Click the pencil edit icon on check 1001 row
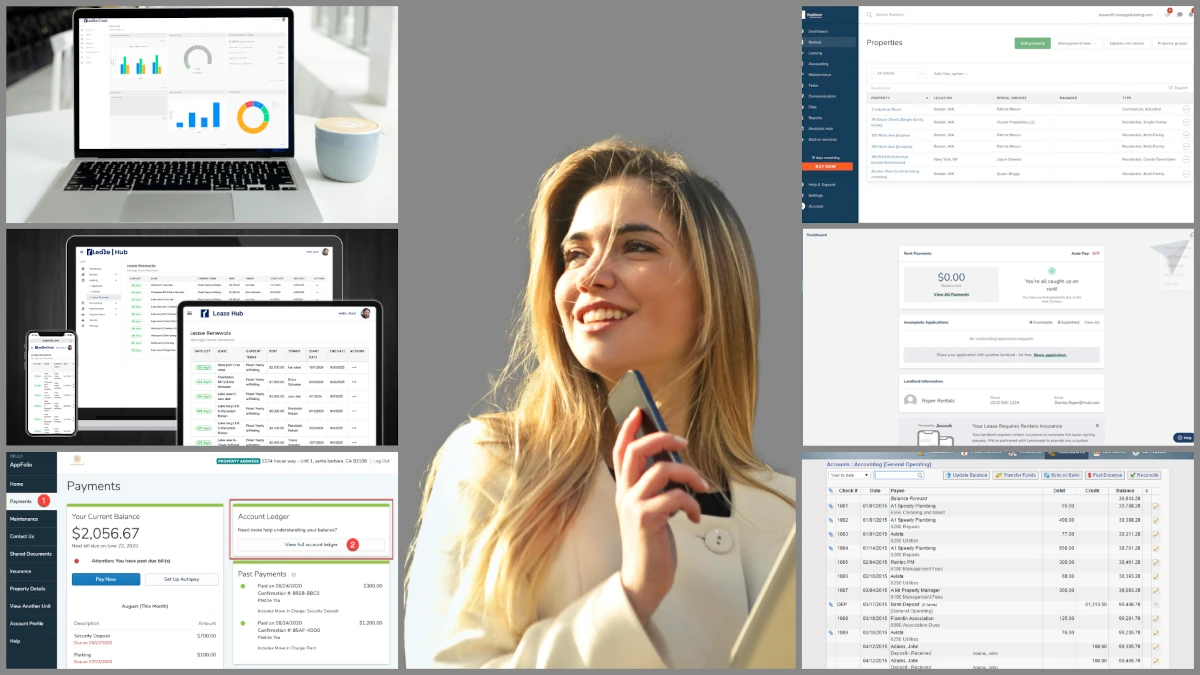 [x=1155, y=506]
